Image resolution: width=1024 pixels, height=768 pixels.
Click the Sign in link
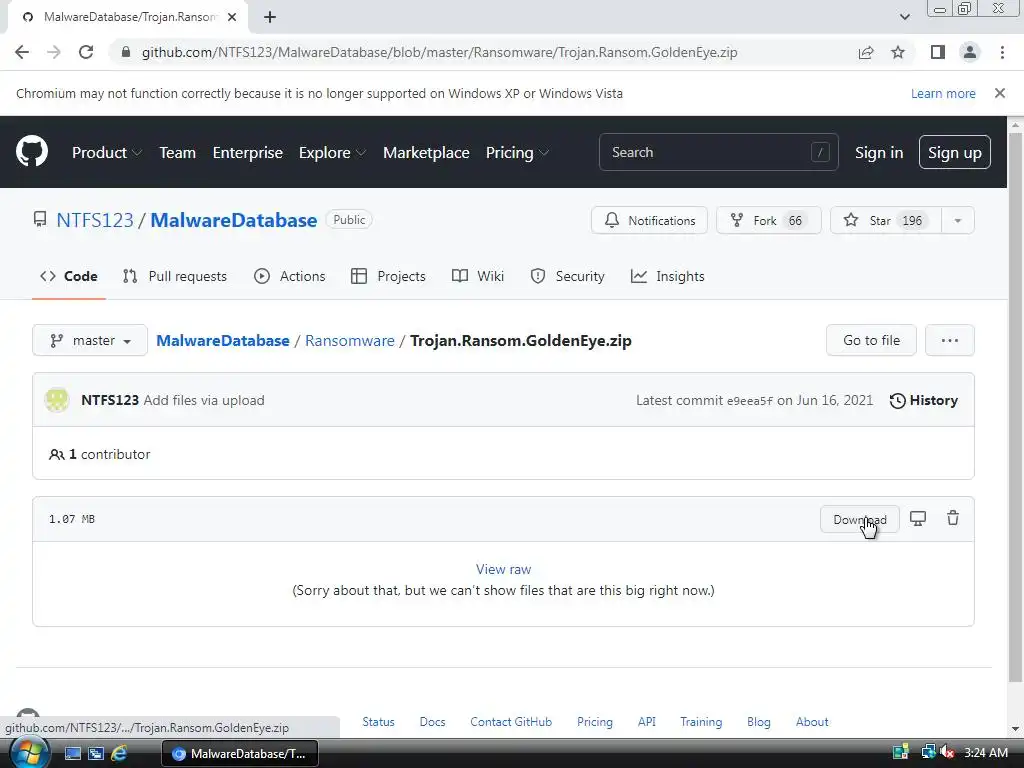[879, 152]
